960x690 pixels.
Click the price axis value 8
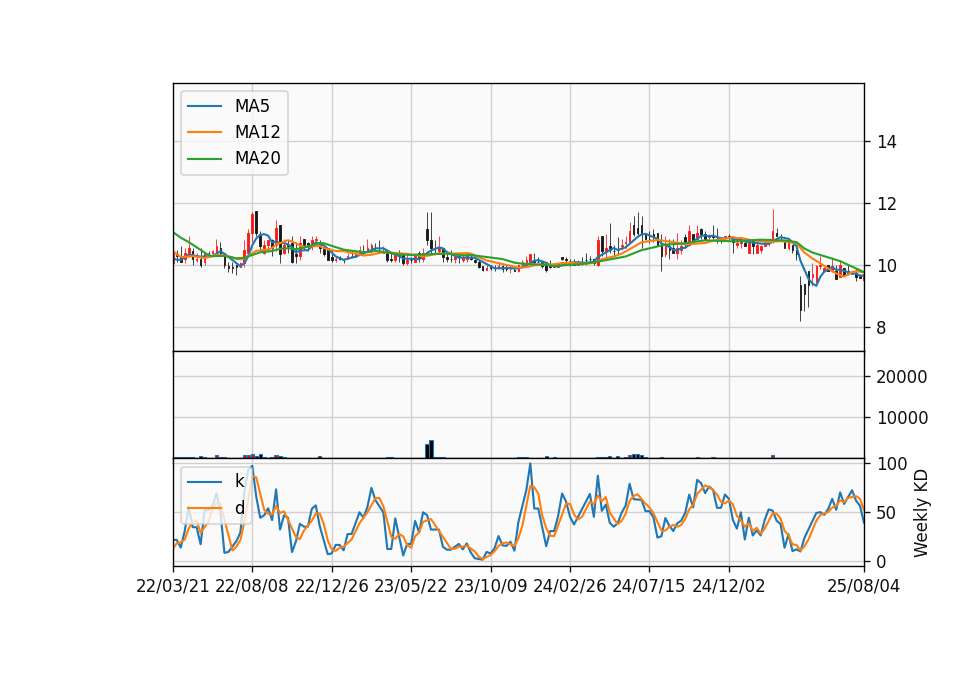click(x=882, y=328)
